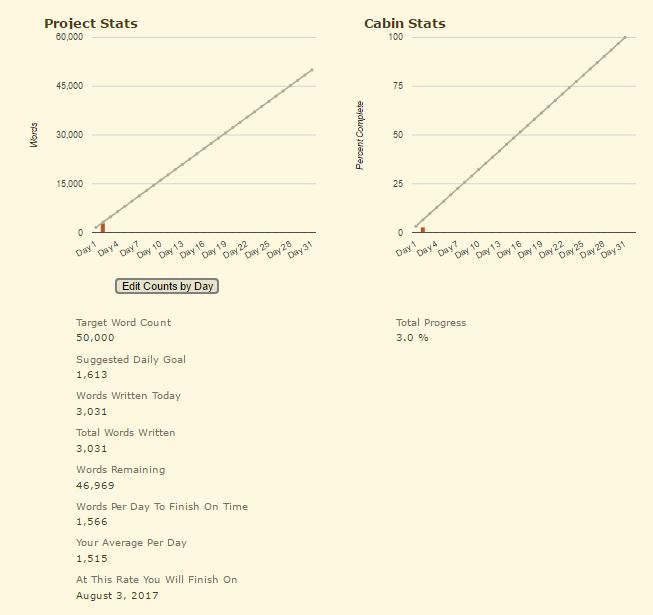Screen dimensions: 653x615
Task: Click the Words Per Day To Finish value 1,566
Action: 92,522
